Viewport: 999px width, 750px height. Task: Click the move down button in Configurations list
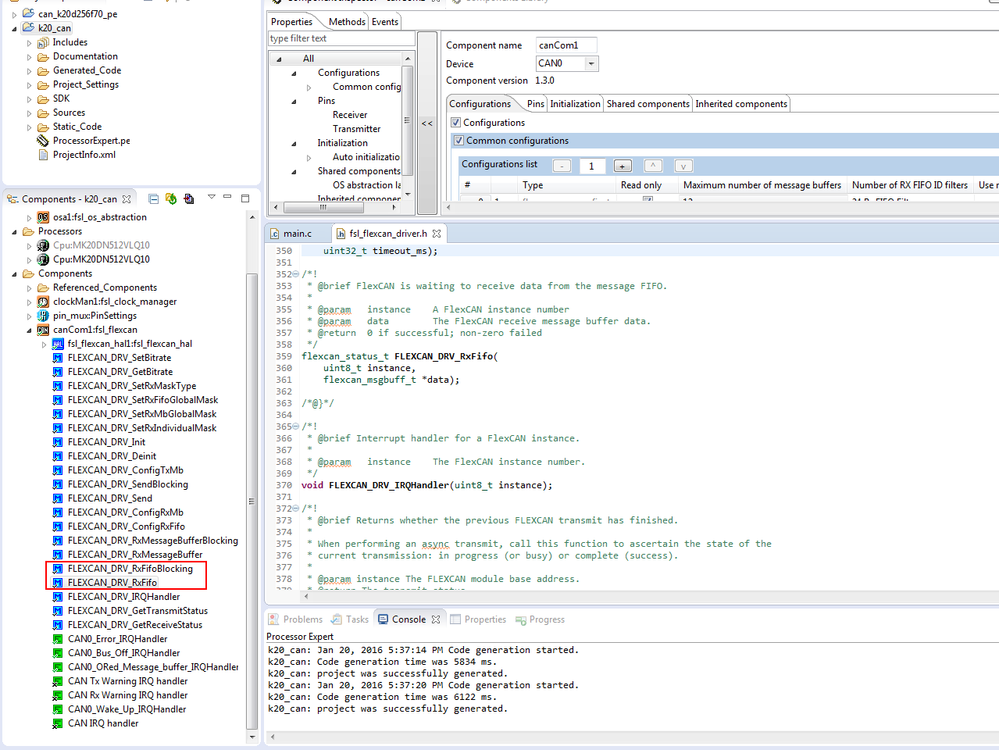click(684, 166)
